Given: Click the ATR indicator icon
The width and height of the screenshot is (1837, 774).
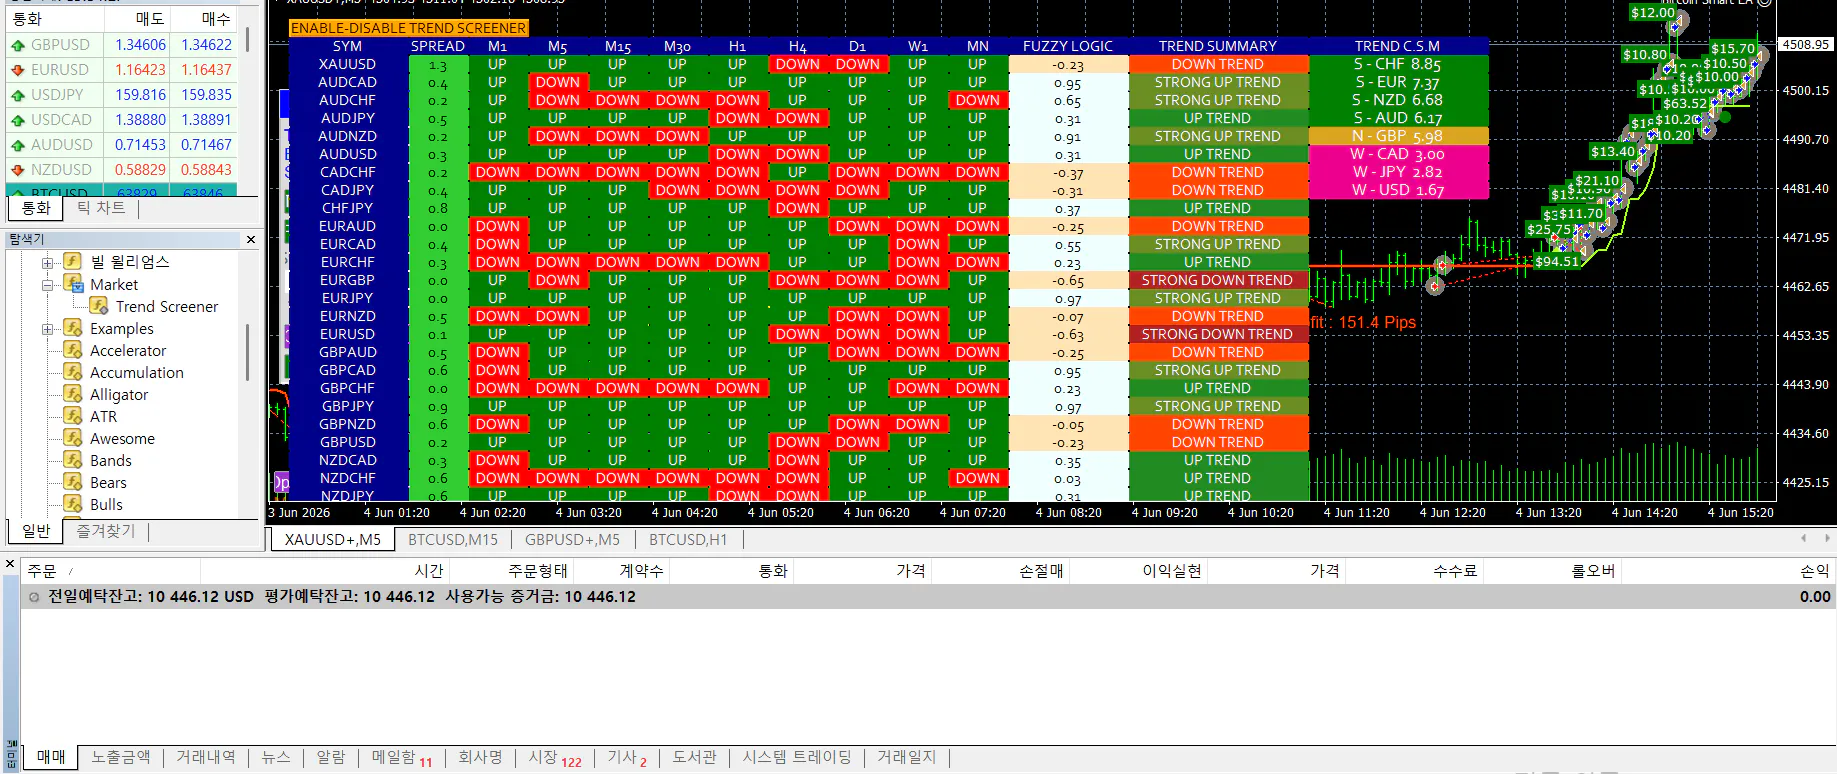Looking at the screenshot, I should [x=73, y=416].
